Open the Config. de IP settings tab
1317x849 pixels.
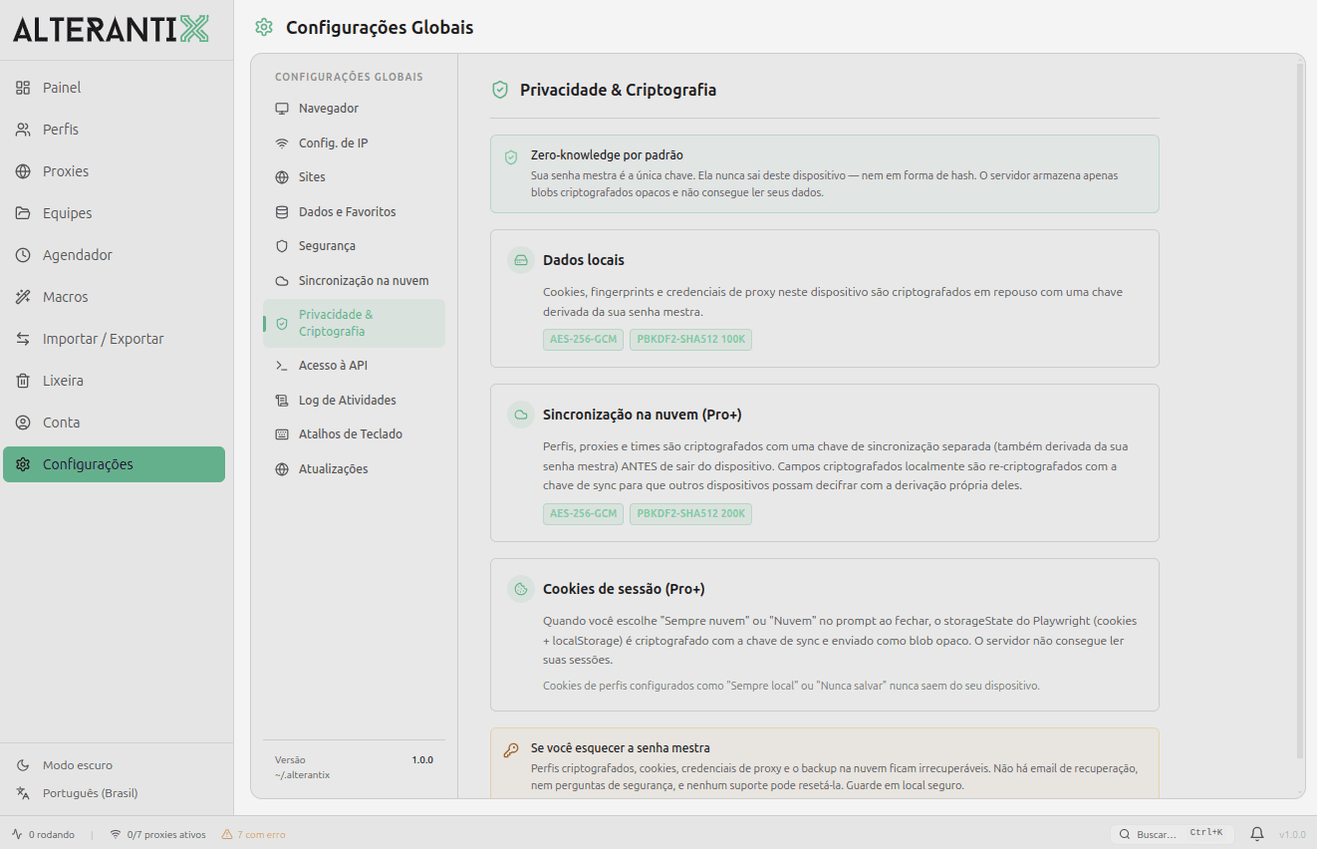pyautogui.click(x=354, y=143)
